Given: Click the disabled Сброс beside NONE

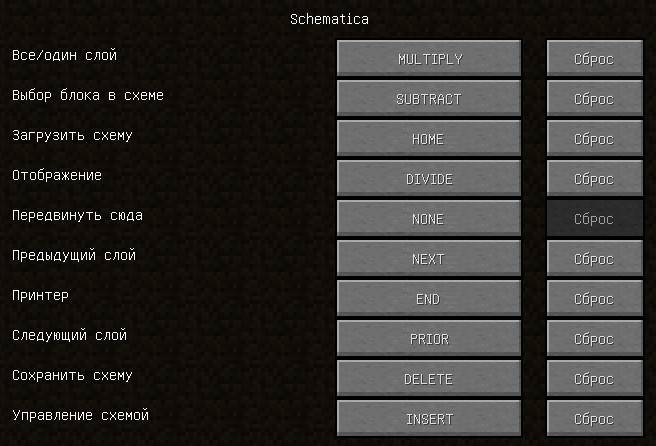Looking at the screenshot, I should click(594, 219).
